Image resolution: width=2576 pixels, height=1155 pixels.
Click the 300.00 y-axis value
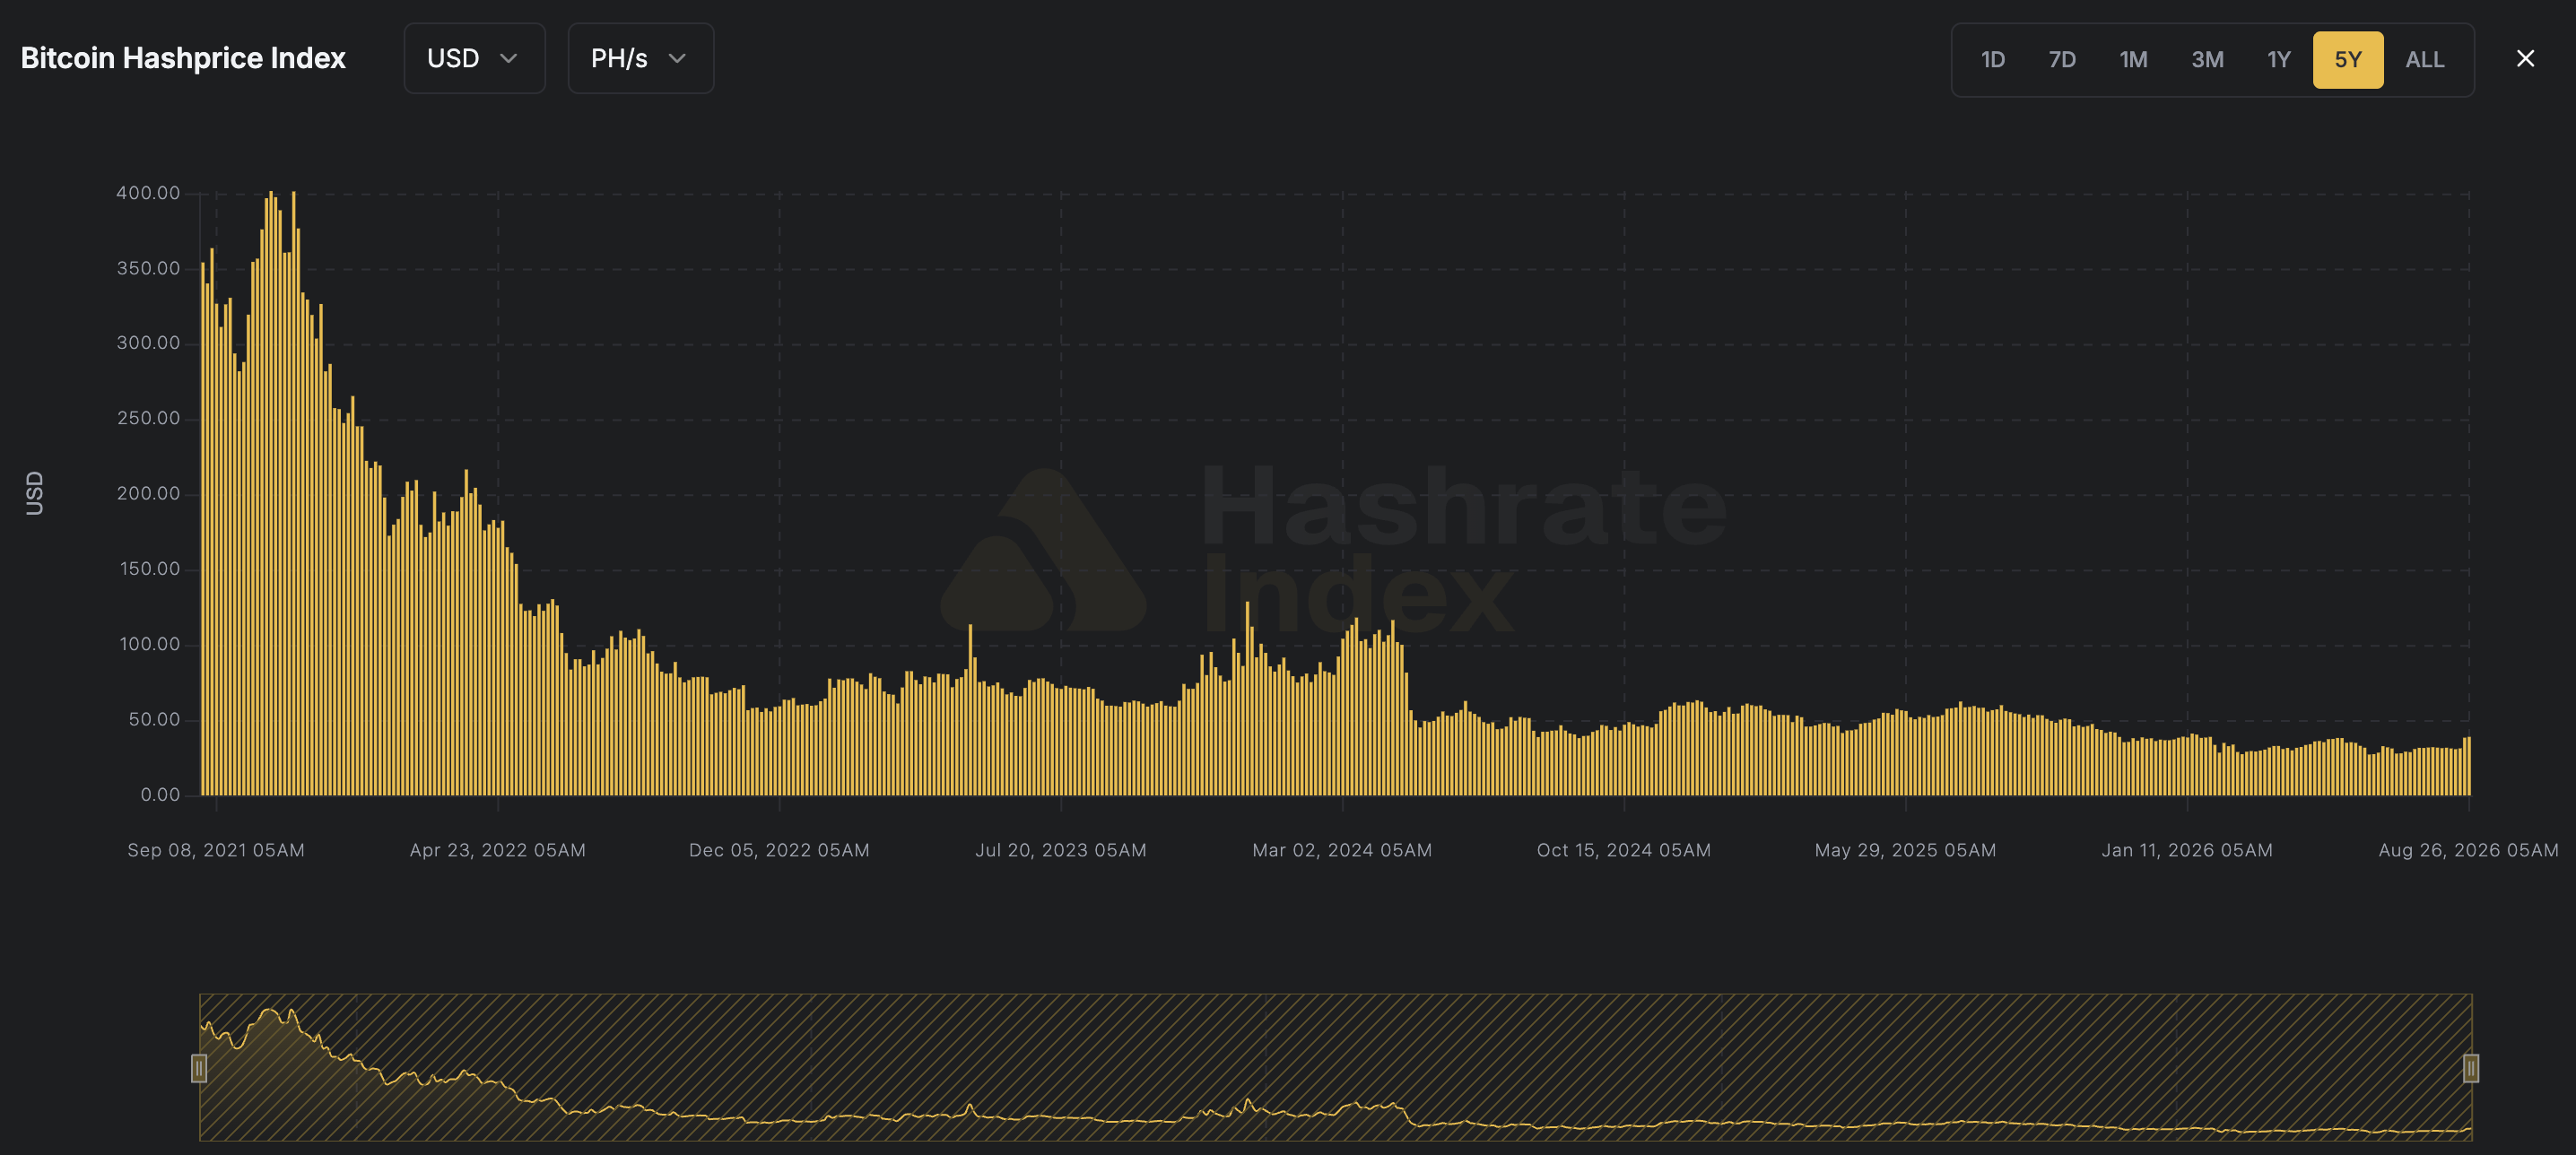pyautogui.click(x=148, y=343)
